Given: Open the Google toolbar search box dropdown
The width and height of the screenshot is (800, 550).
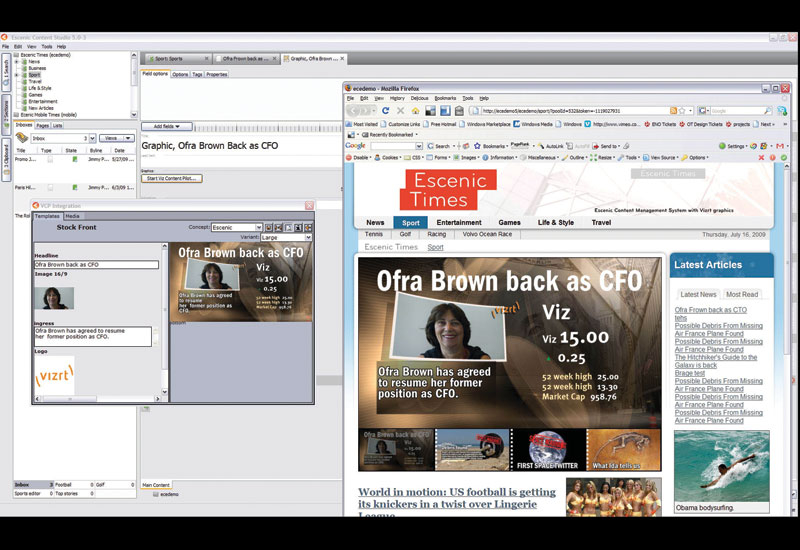Looking at the screenshot, I should [419, 146].
